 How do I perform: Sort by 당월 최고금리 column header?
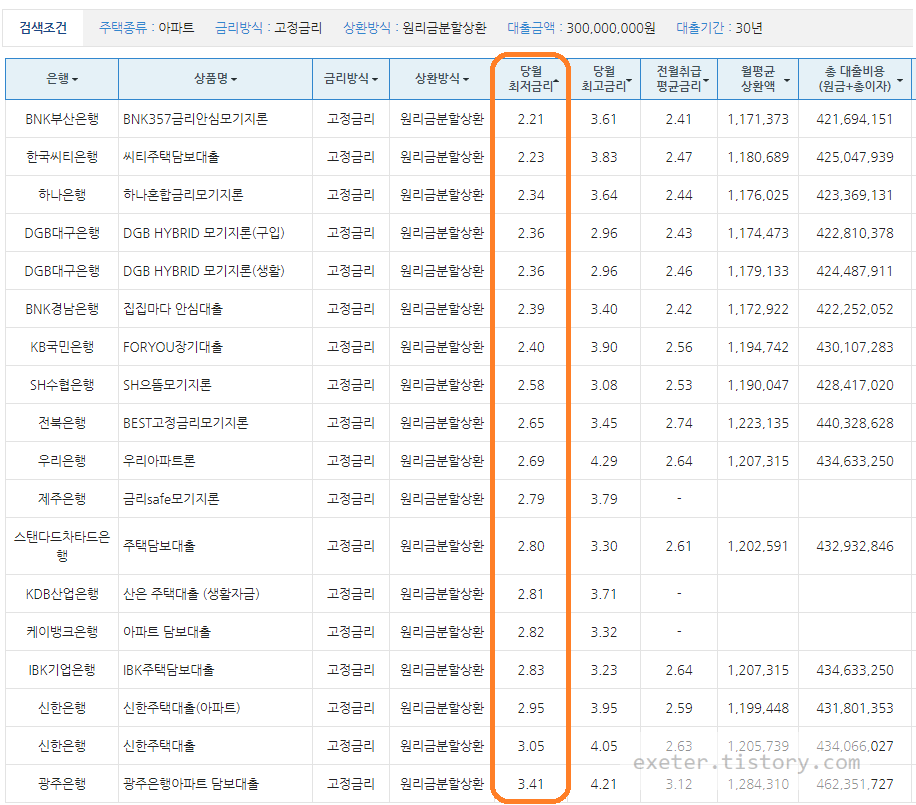click(x=604, y=79)
